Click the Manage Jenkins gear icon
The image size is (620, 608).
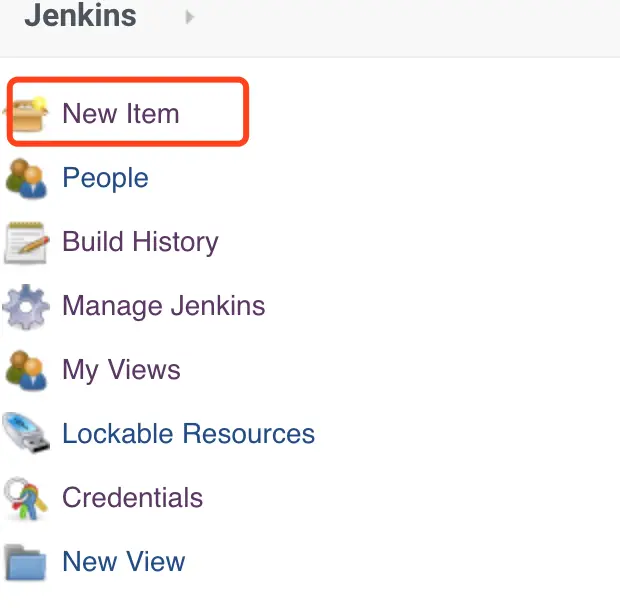click(26, 306)
